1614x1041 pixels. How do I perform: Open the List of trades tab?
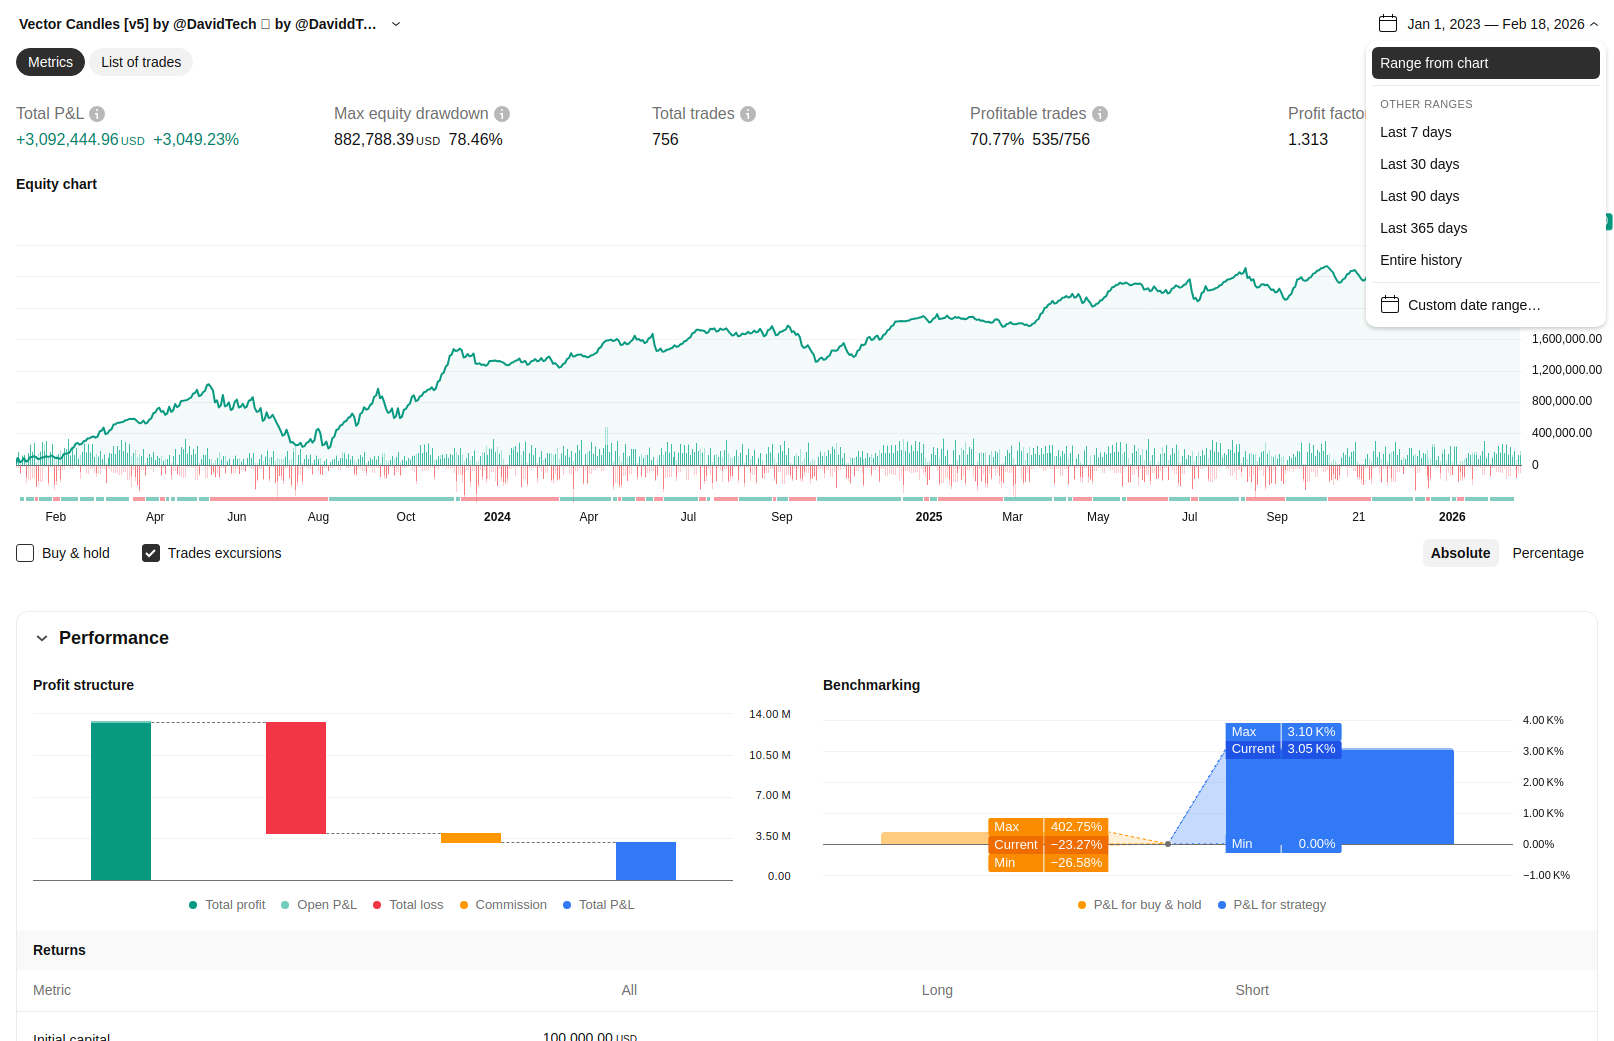(x=141, y=62)
